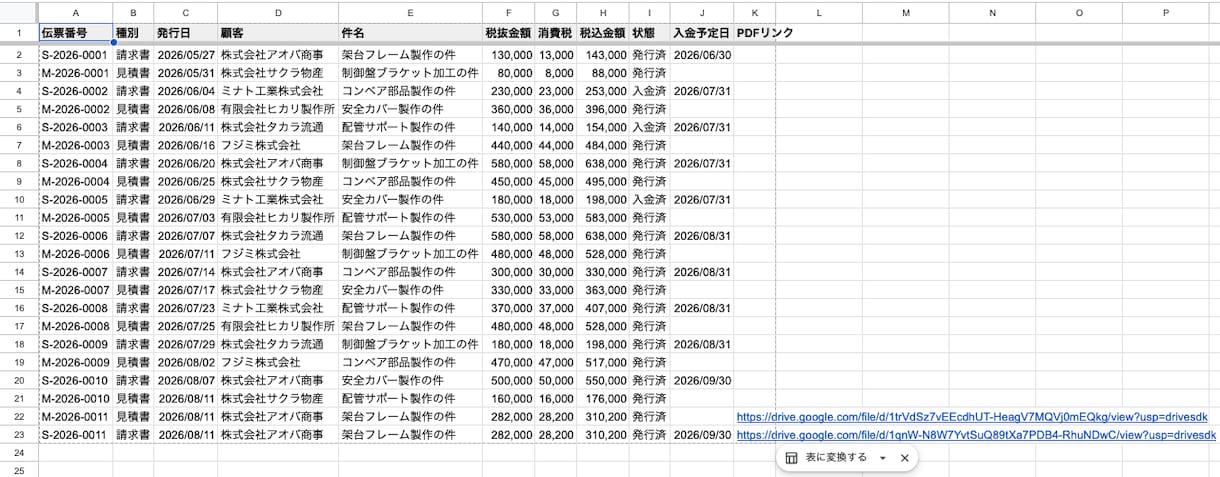Click the 消費税 header cell
This screenshot has height=477, width=1220.
click(555, 33)
